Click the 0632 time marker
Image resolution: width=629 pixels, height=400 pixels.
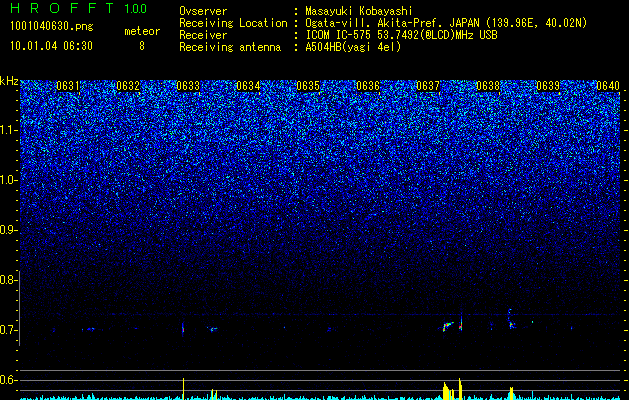(128, 86)
